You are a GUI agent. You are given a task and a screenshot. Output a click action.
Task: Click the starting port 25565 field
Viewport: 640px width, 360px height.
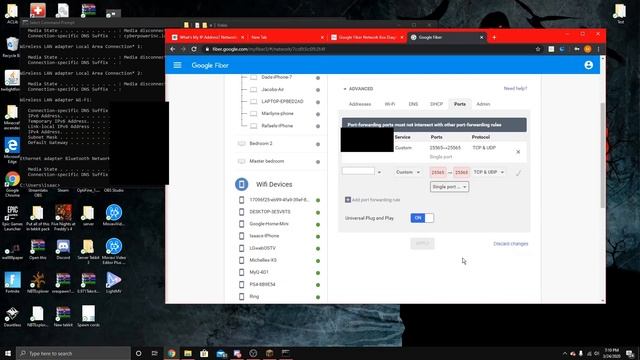(438, 172)
